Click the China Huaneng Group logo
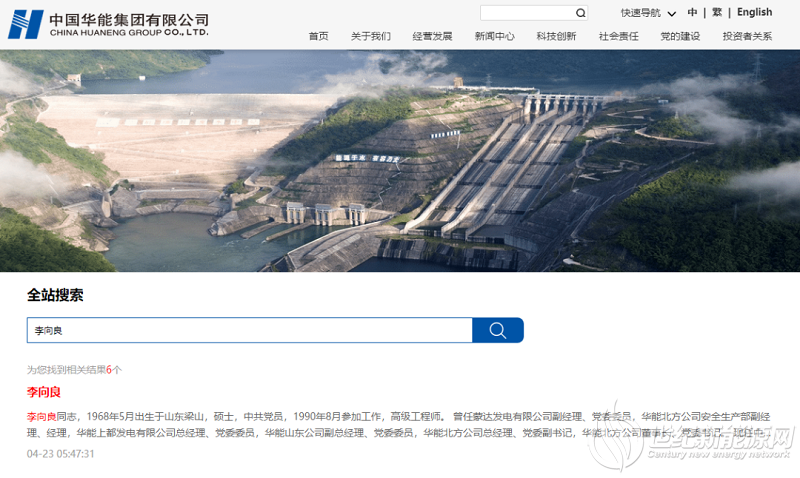 (108, 24)
